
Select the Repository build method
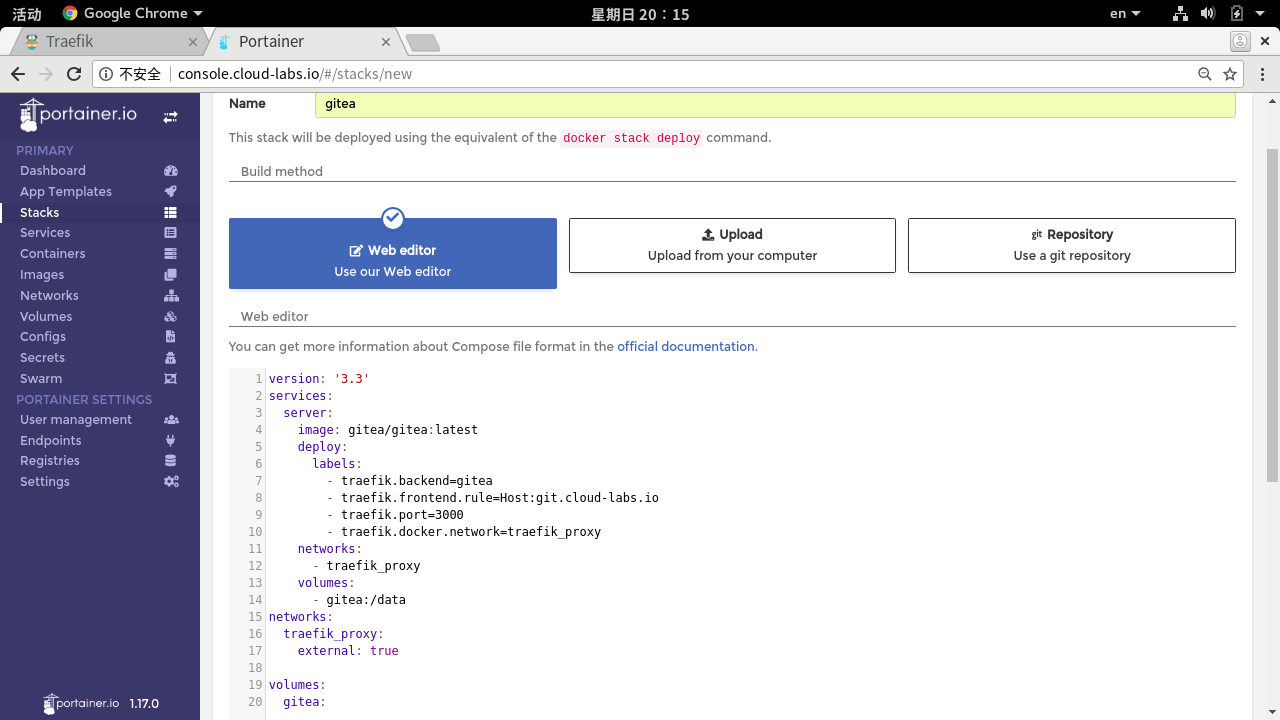click(1072, 245)
